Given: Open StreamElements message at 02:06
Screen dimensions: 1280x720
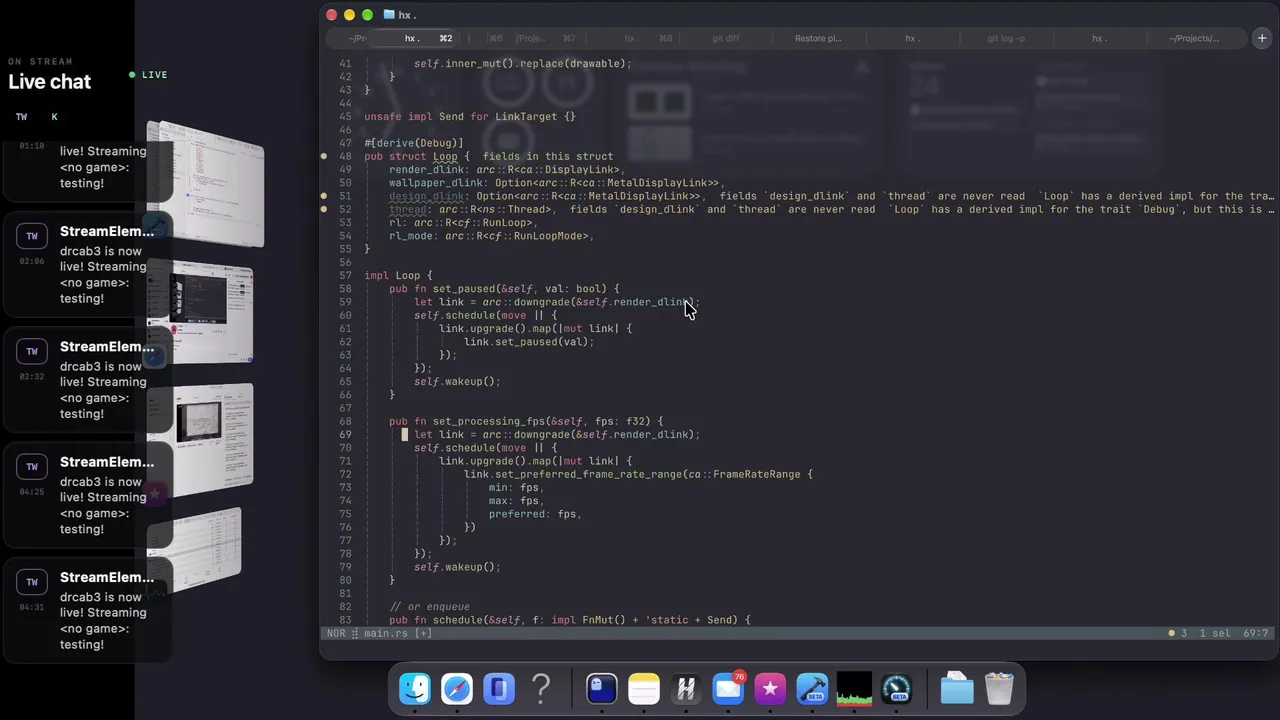Looking at the screenshot, I should [x=88, y=264].
